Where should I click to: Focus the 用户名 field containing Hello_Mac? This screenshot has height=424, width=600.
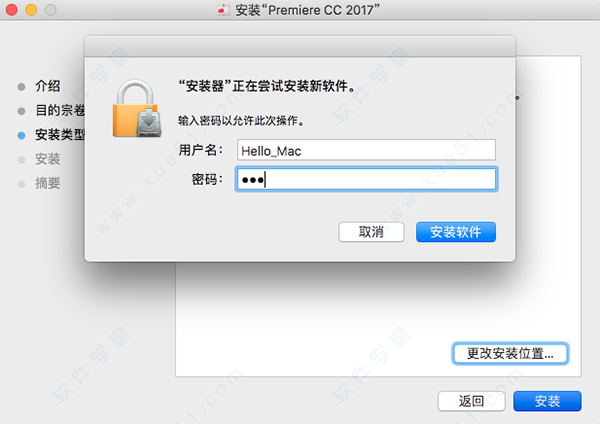(x=366, y=150)
